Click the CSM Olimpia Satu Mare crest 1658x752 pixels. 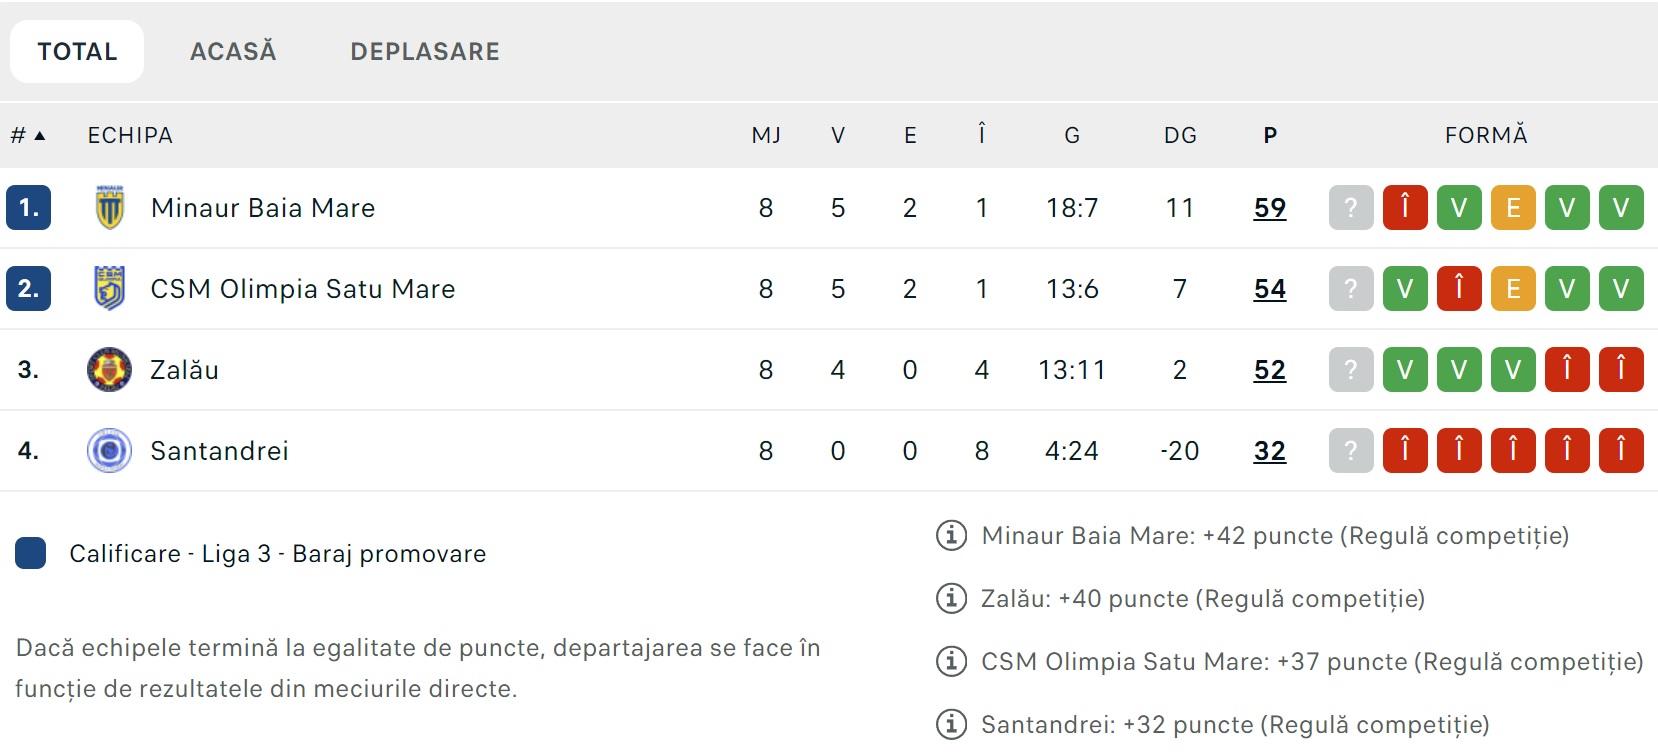click(x=110, y=289)
